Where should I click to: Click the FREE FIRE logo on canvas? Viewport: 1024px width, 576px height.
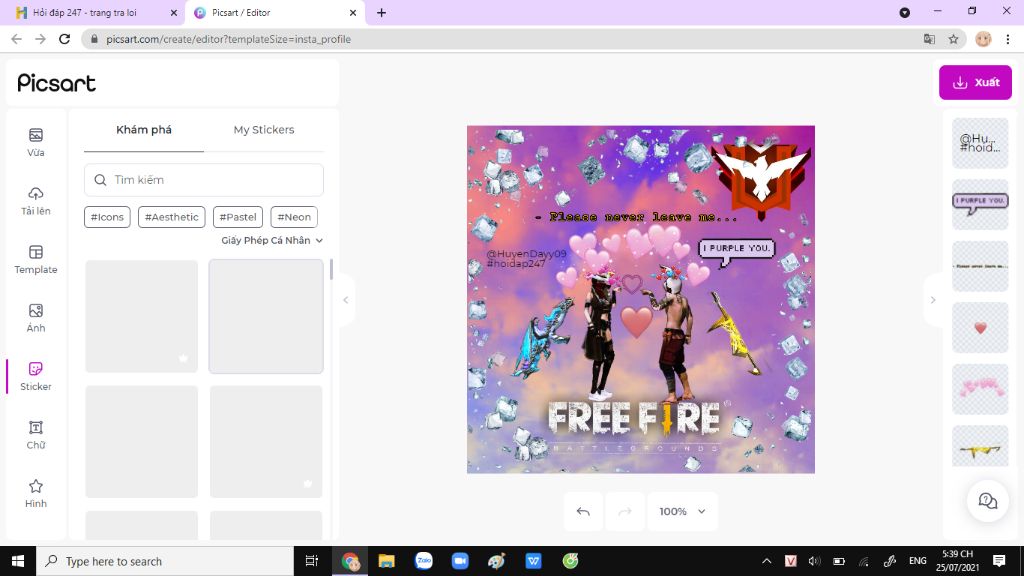click(634, 419)
